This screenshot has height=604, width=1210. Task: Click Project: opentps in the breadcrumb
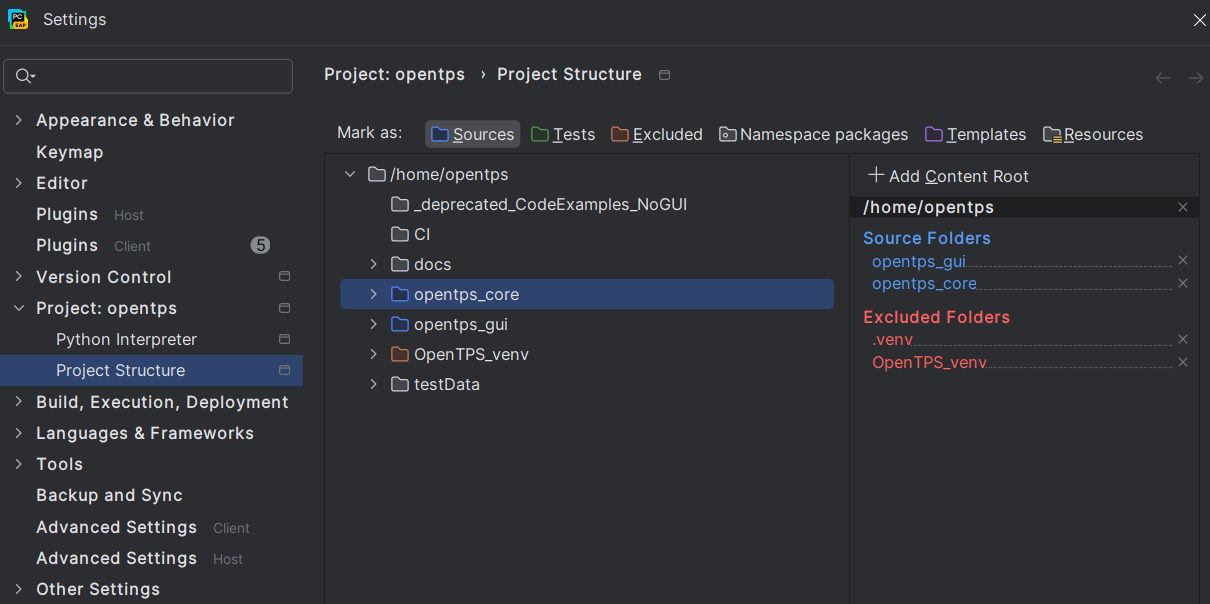pos(397,75)
